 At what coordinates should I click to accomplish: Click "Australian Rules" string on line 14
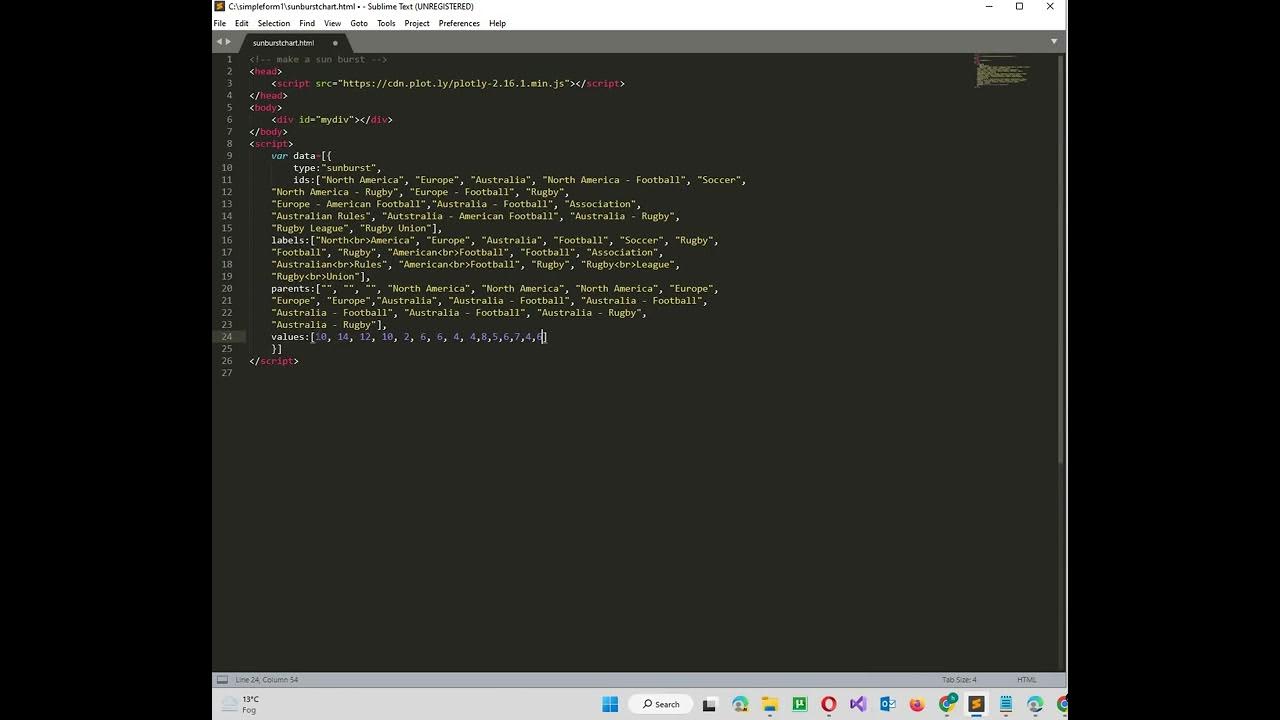pos(321,216)
